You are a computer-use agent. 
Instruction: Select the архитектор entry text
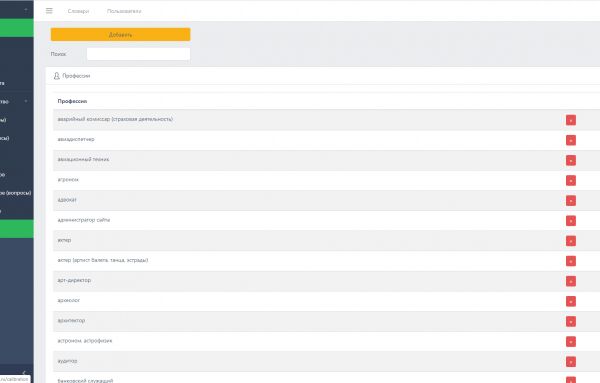(71, 321)
